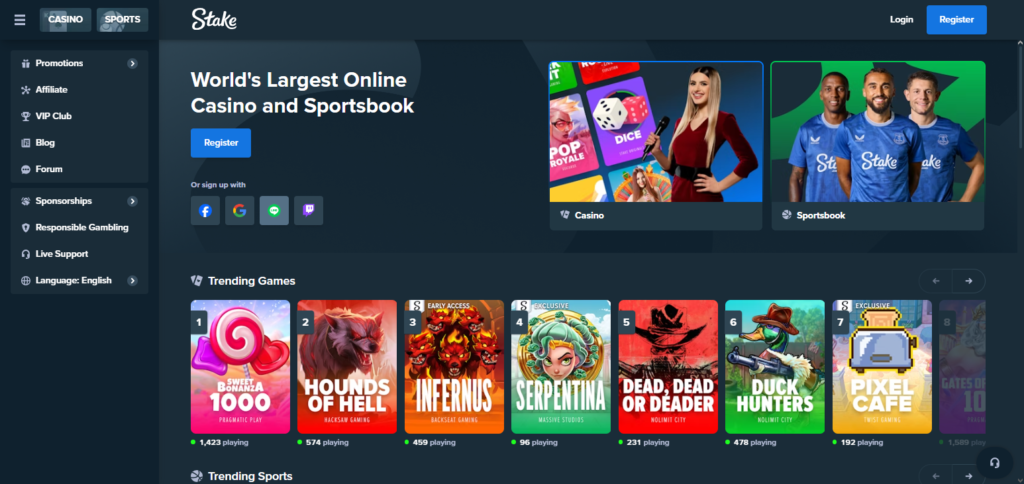
Task: Click the Sportsbook label under banner
Action: click(820, 215)
